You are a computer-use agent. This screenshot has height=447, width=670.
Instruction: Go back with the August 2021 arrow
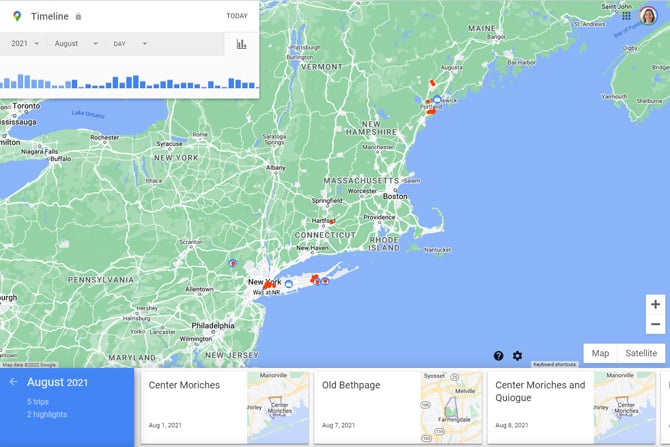click(x=13, y=382)
